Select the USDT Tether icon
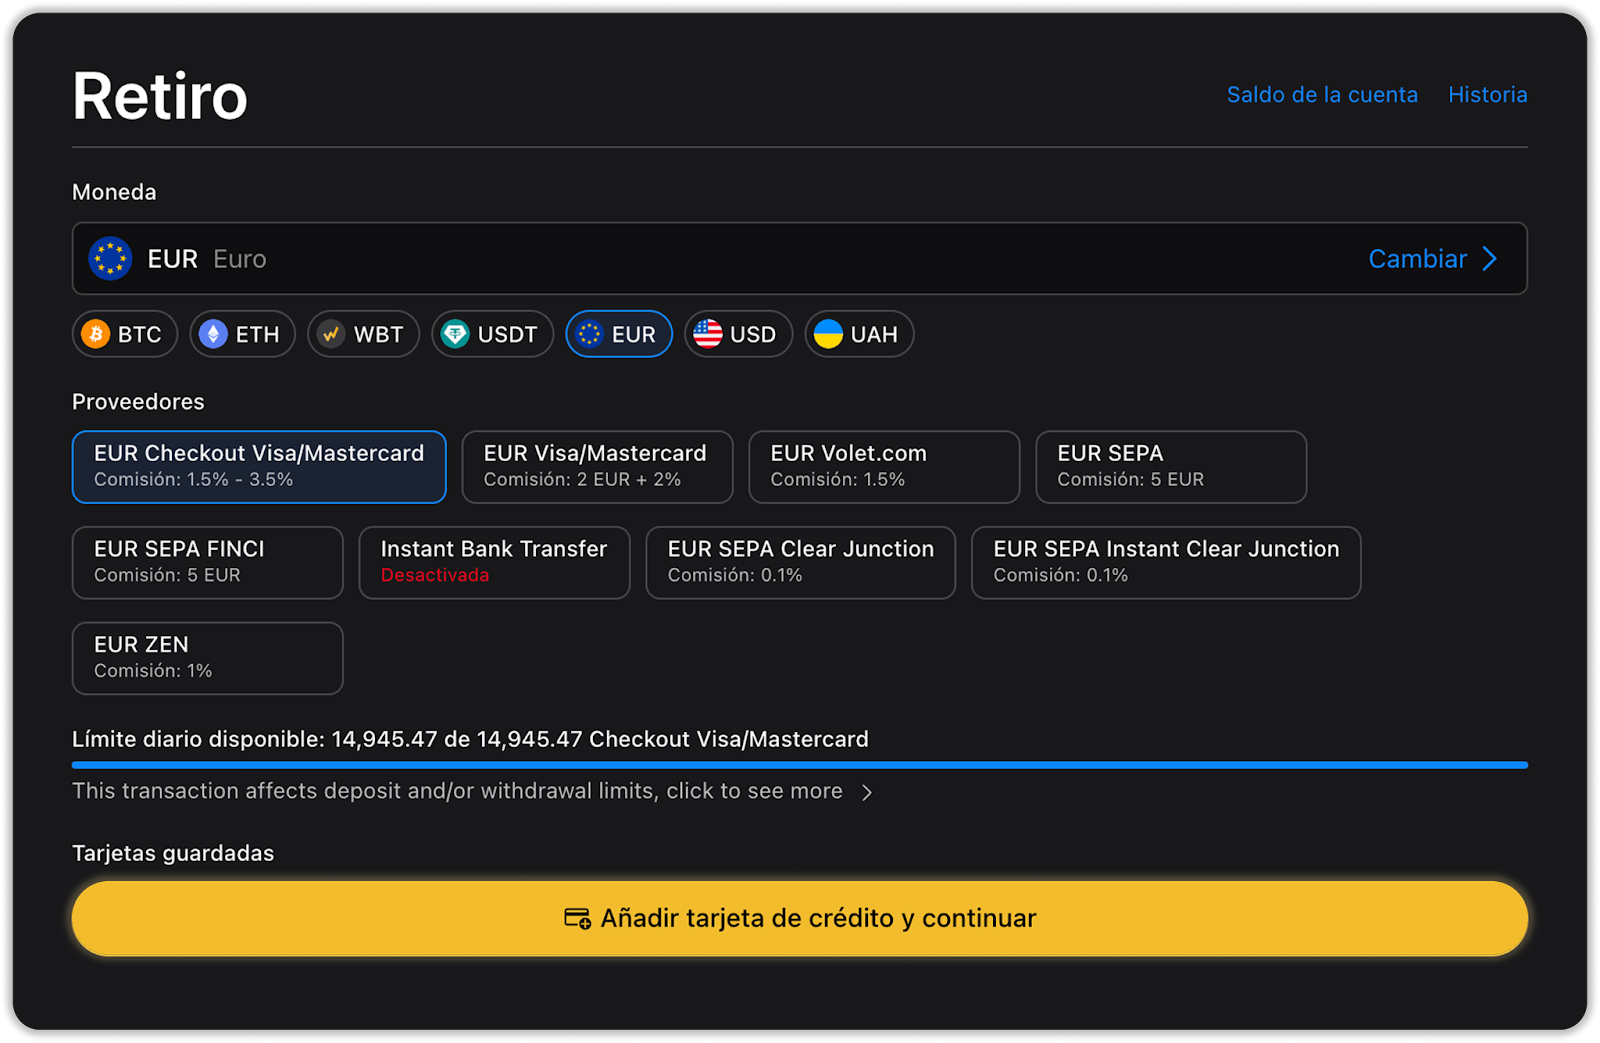Image resolution: width=1600 pixels, height=1043 pixels. (x=455, y=334)
